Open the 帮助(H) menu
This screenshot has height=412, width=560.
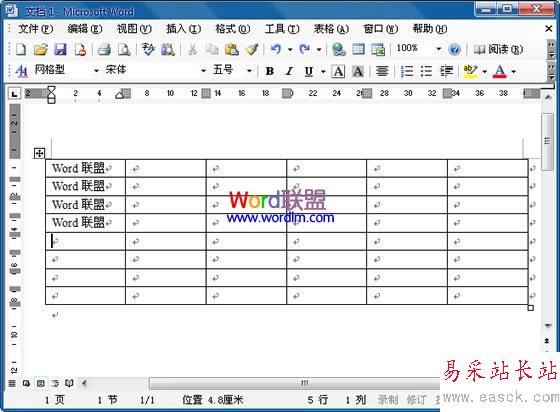tap(430, 29)
